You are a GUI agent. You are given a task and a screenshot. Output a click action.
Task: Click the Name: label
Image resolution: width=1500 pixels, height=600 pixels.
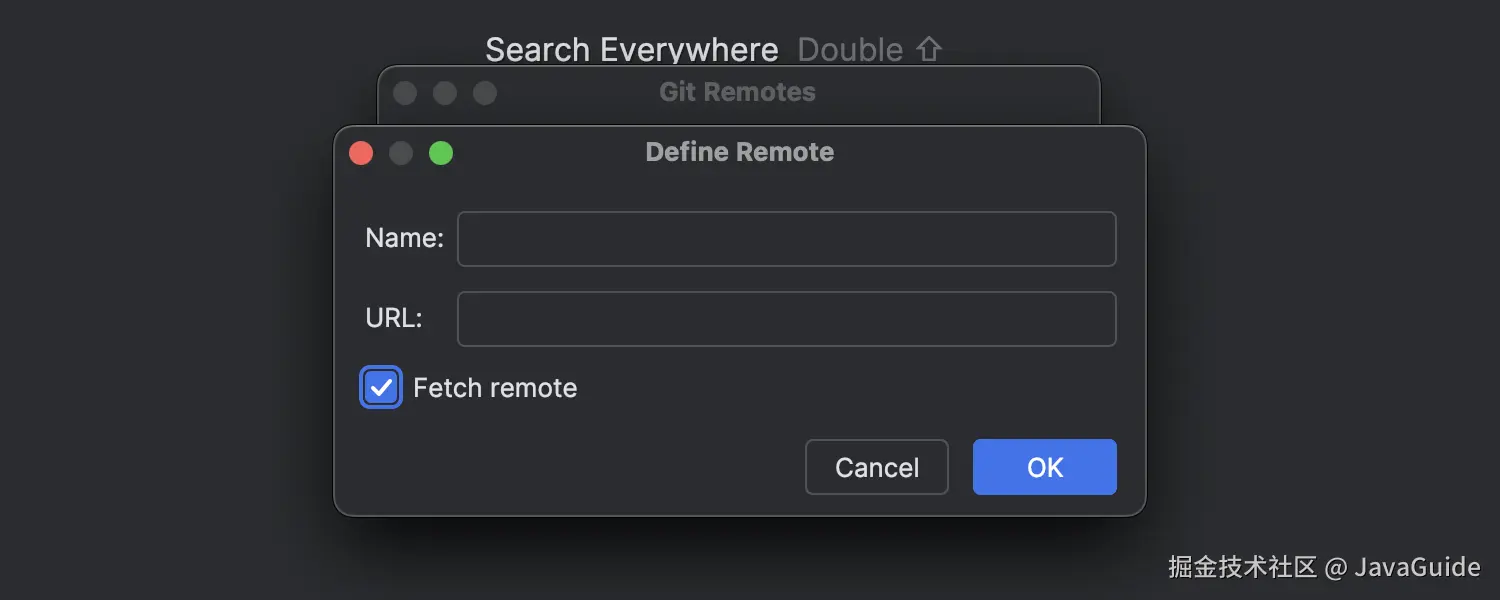click(x=404, y=238)
